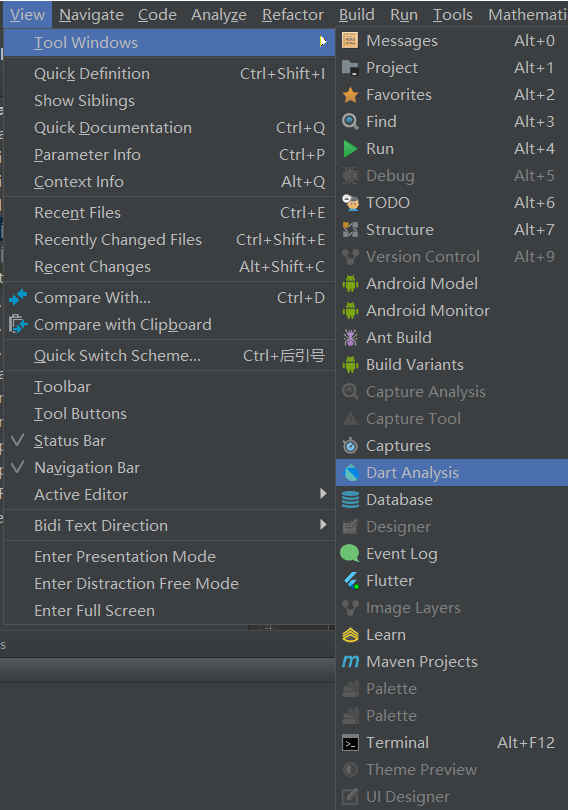Click the green Run play icon
Image resolution: width=568 pixels, height=810 pixels.
pyautogui.click(x=350, y=149)
